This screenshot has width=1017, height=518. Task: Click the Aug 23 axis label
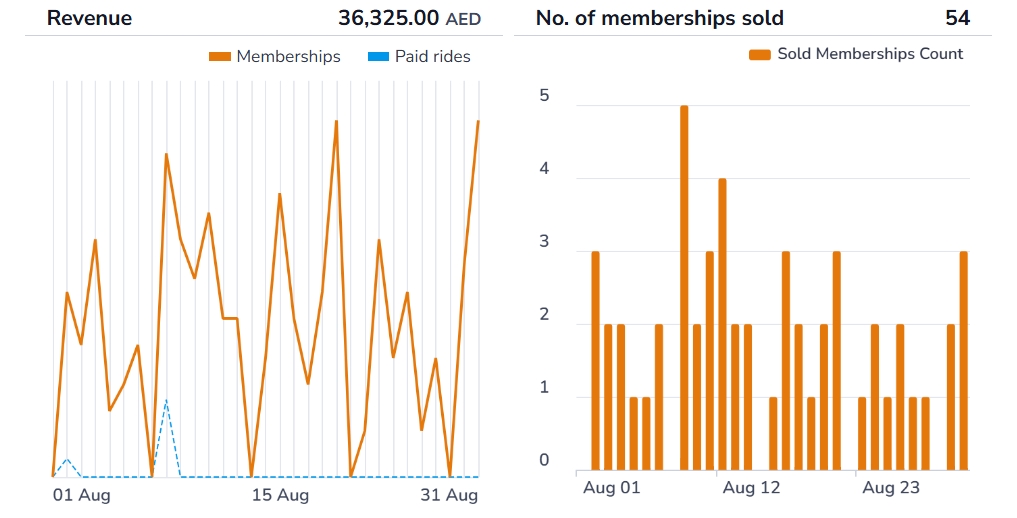click(891, 489)
